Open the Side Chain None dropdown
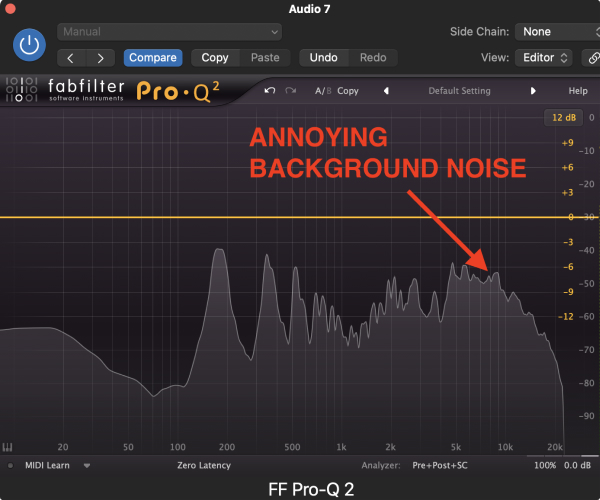The height and width of the screenshot is (500, 600). point(557,32)
